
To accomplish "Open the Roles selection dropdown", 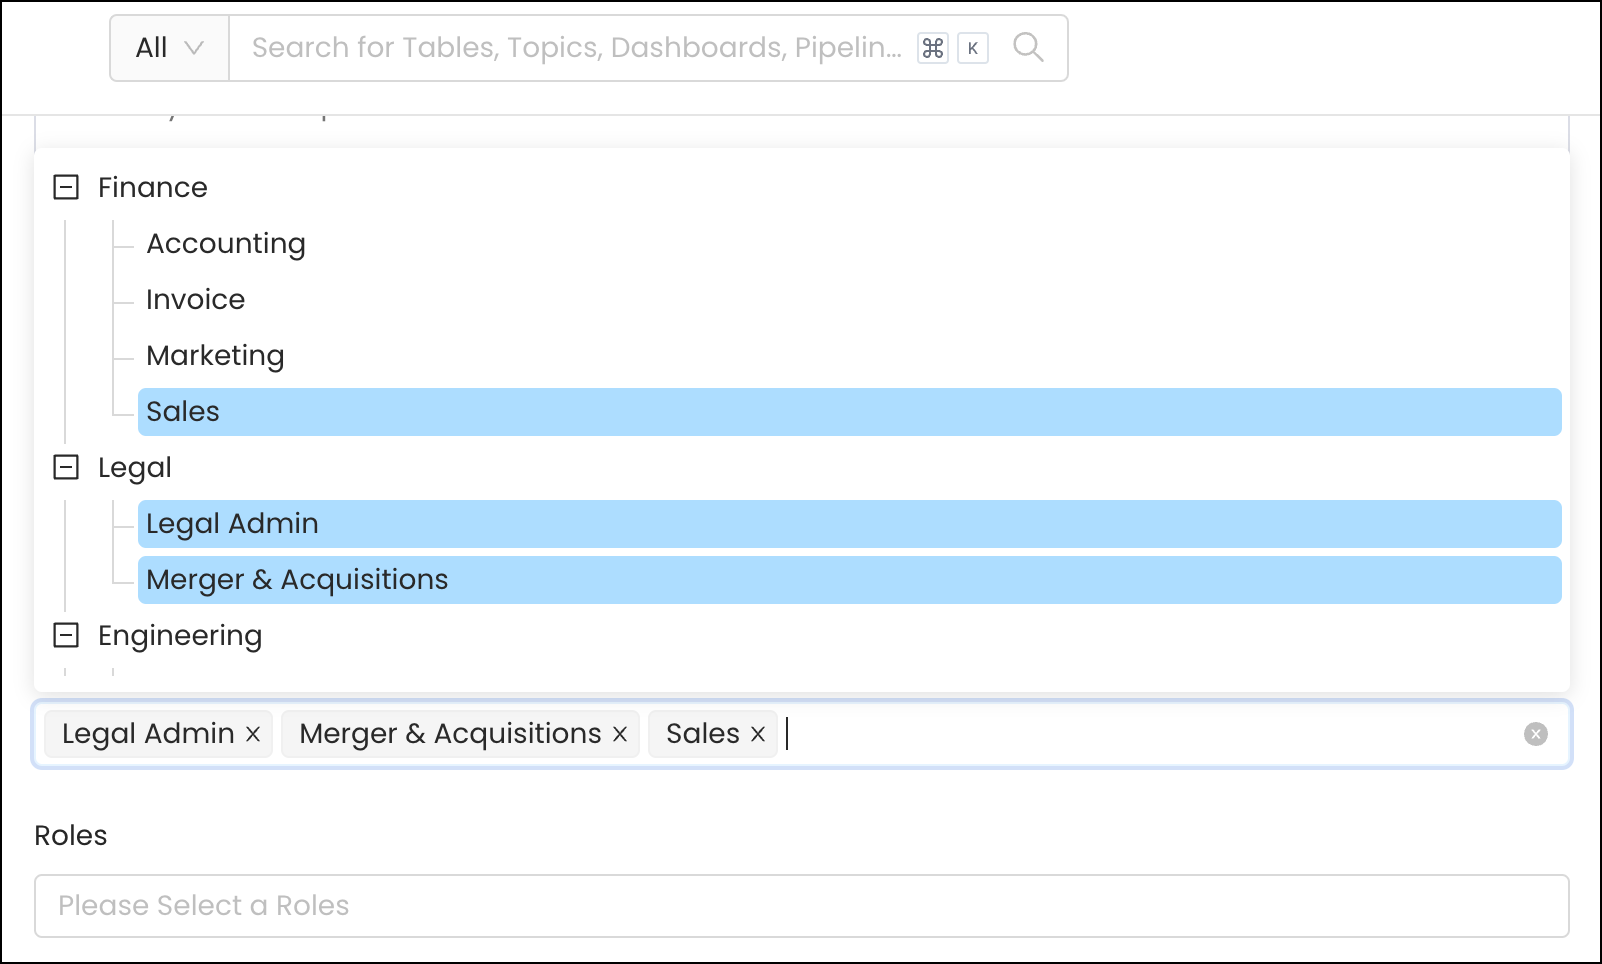I will pyautogui.click(x=800, y=906).
